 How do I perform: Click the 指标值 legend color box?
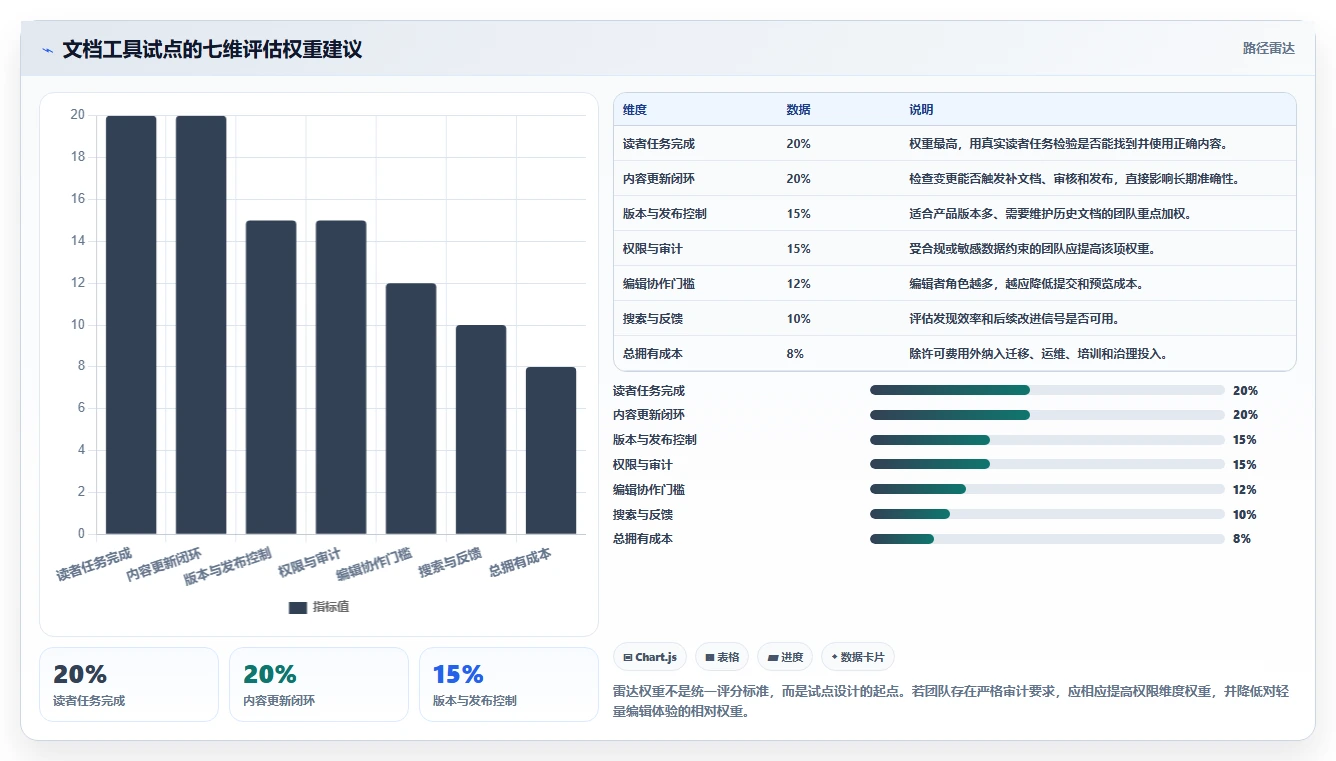click(x=297, y=607)
